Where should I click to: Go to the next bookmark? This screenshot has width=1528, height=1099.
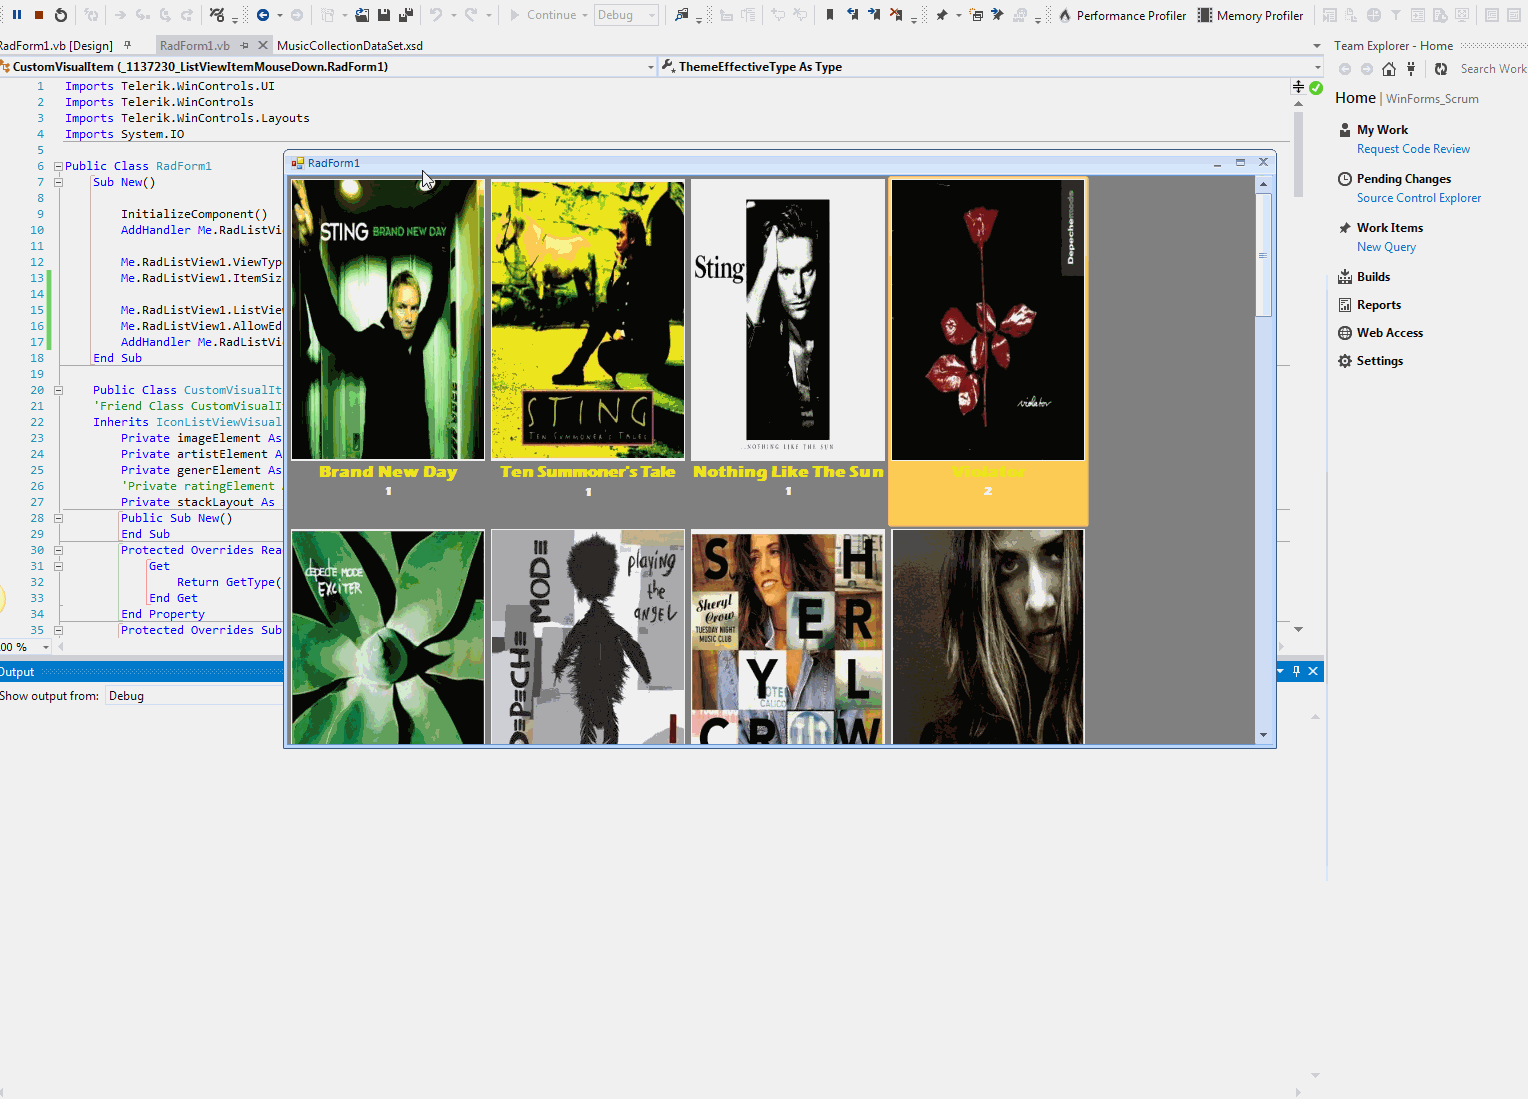(874, 15)
